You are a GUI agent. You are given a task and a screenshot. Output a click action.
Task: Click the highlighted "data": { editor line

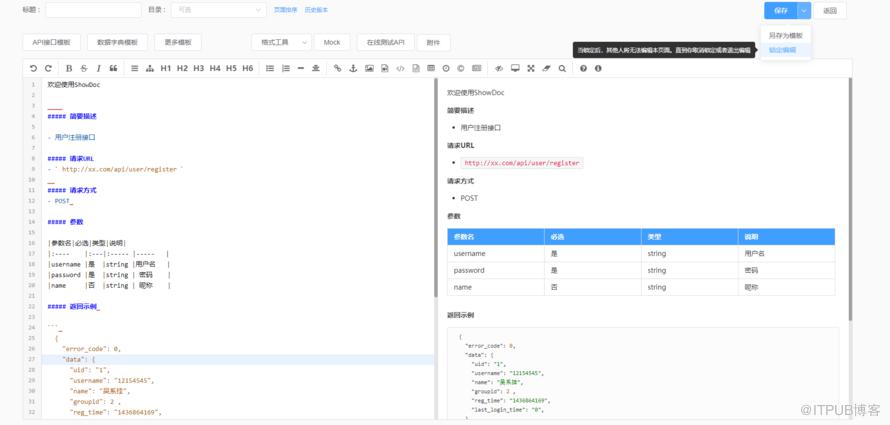(238, 360)
